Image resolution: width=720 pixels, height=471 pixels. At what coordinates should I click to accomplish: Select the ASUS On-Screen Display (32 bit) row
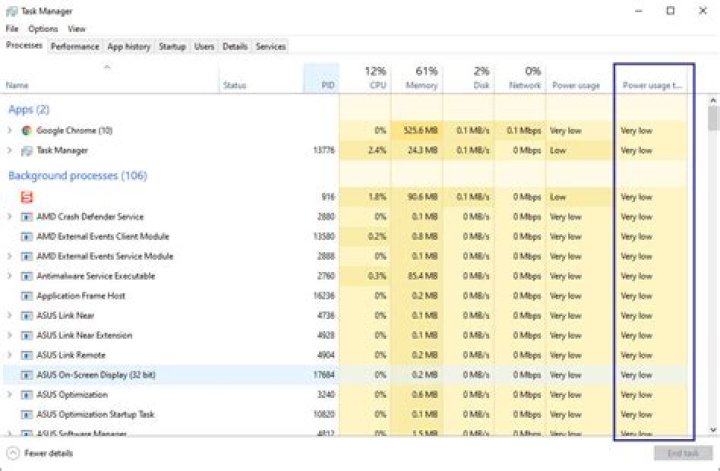pyautogui.click(x=345, y=375)
